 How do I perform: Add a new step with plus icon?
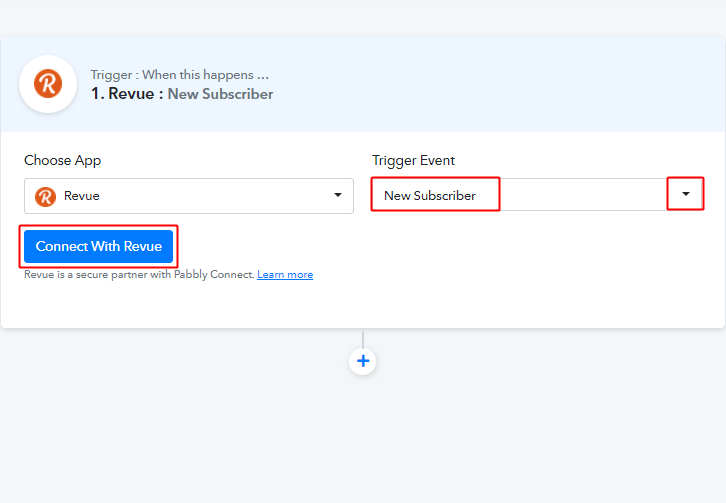[363, 361]
